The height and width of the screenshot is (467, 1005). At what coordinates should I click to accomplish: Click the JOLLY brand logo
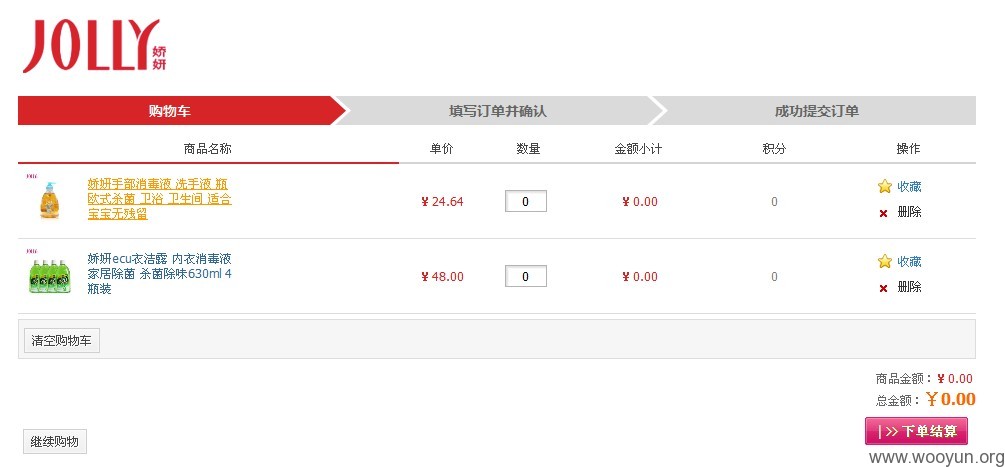[x=95, y=45]
